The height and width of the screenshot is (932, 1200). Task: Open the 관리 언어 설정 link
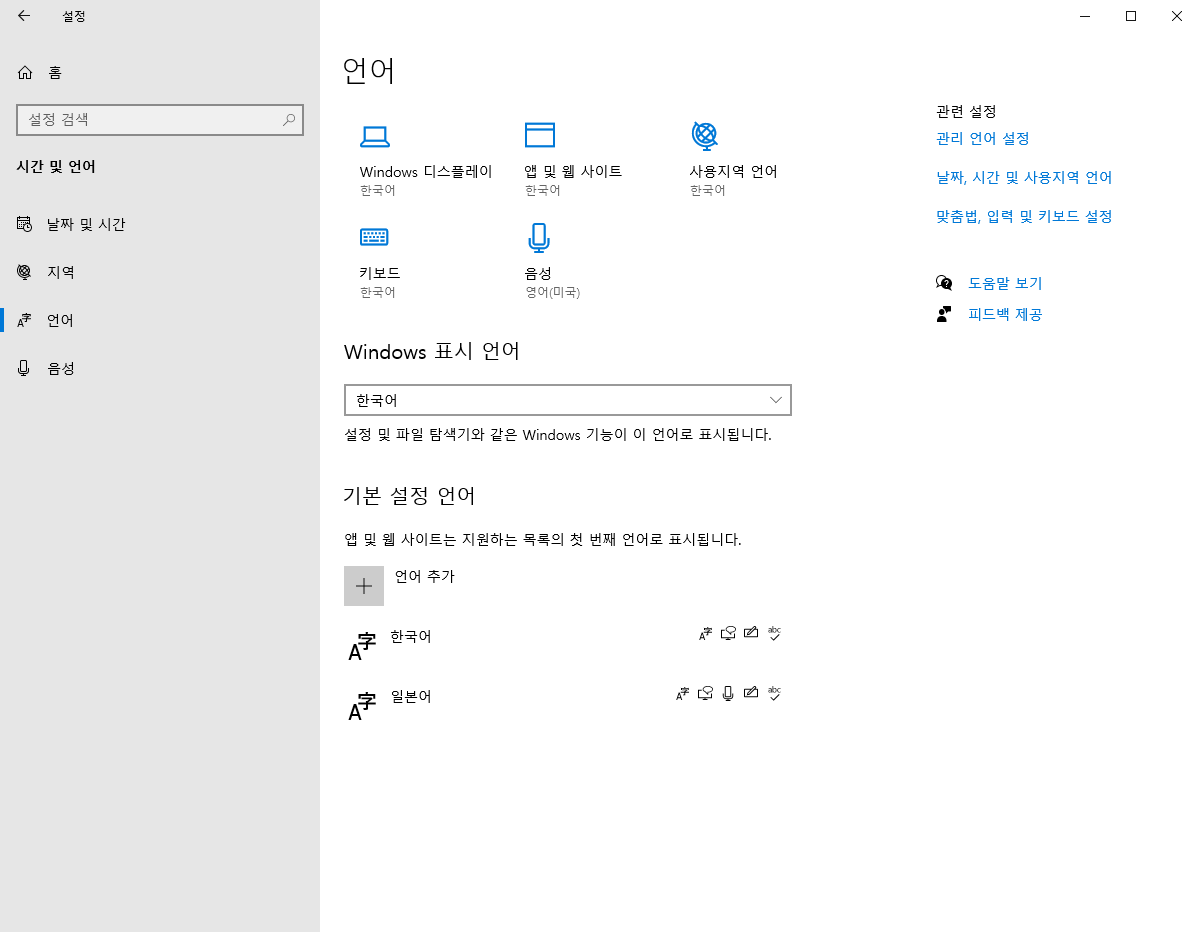[982, 138]
